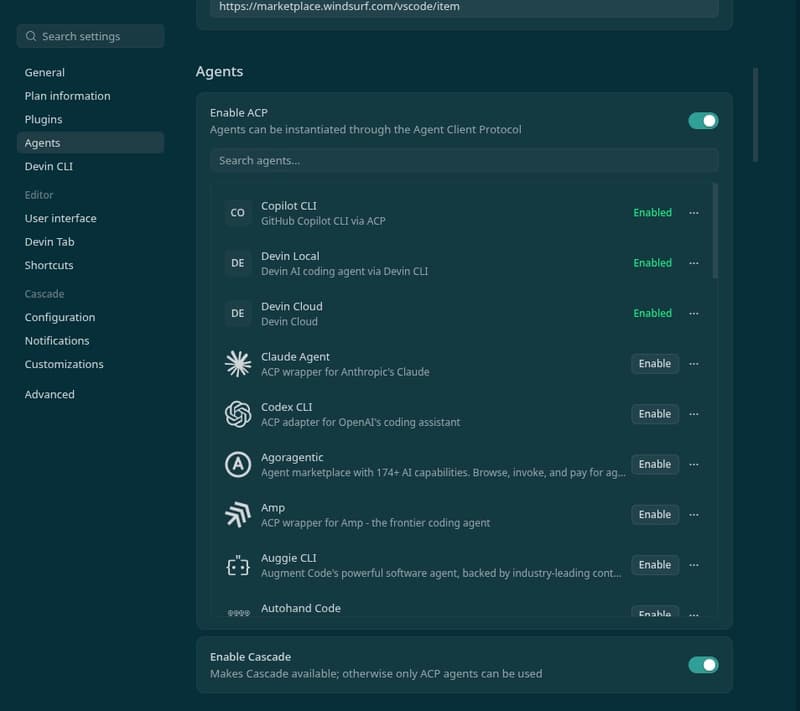The width and height of the screenshot is (800, 711).
Task: Go to the Plugins section
Action: coord(90,119)
